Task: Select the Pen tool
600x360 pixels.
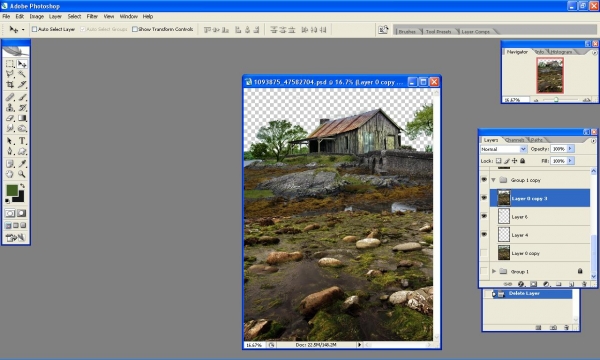Action: click(x=10, y=151)
